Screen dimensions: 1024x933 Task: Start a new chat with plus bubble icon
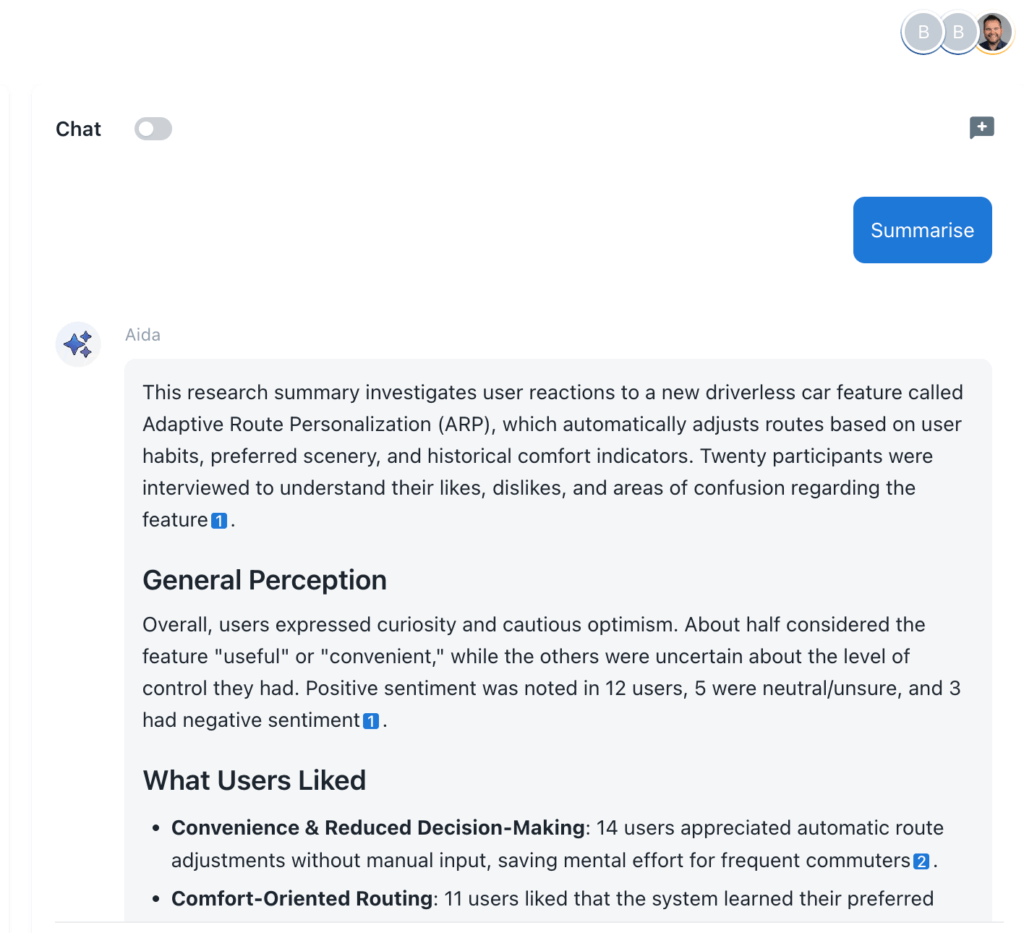[981, 128]
